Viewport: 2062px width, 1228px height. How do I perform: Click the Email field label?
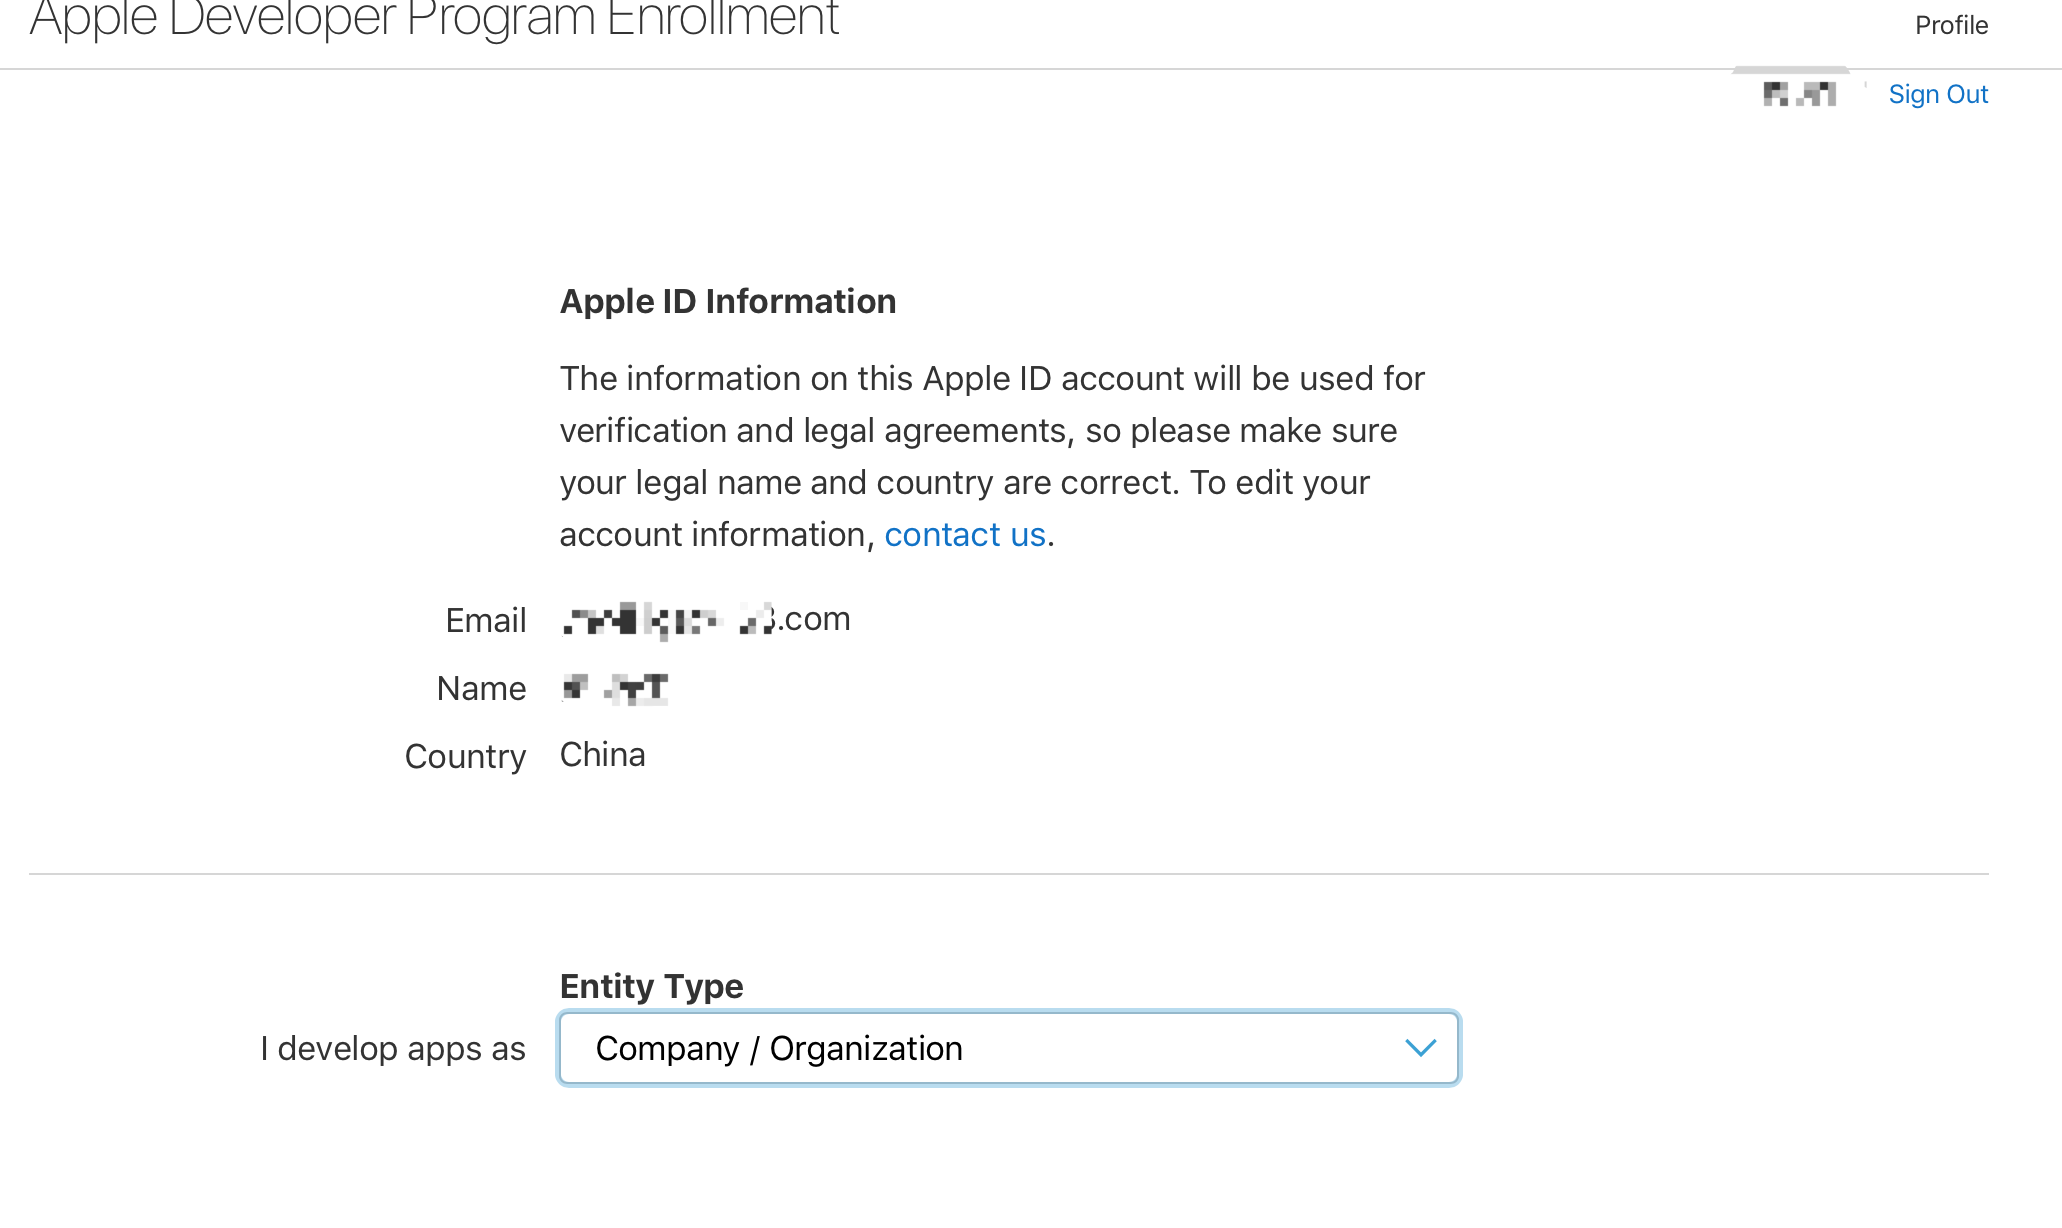coord(485,621)
